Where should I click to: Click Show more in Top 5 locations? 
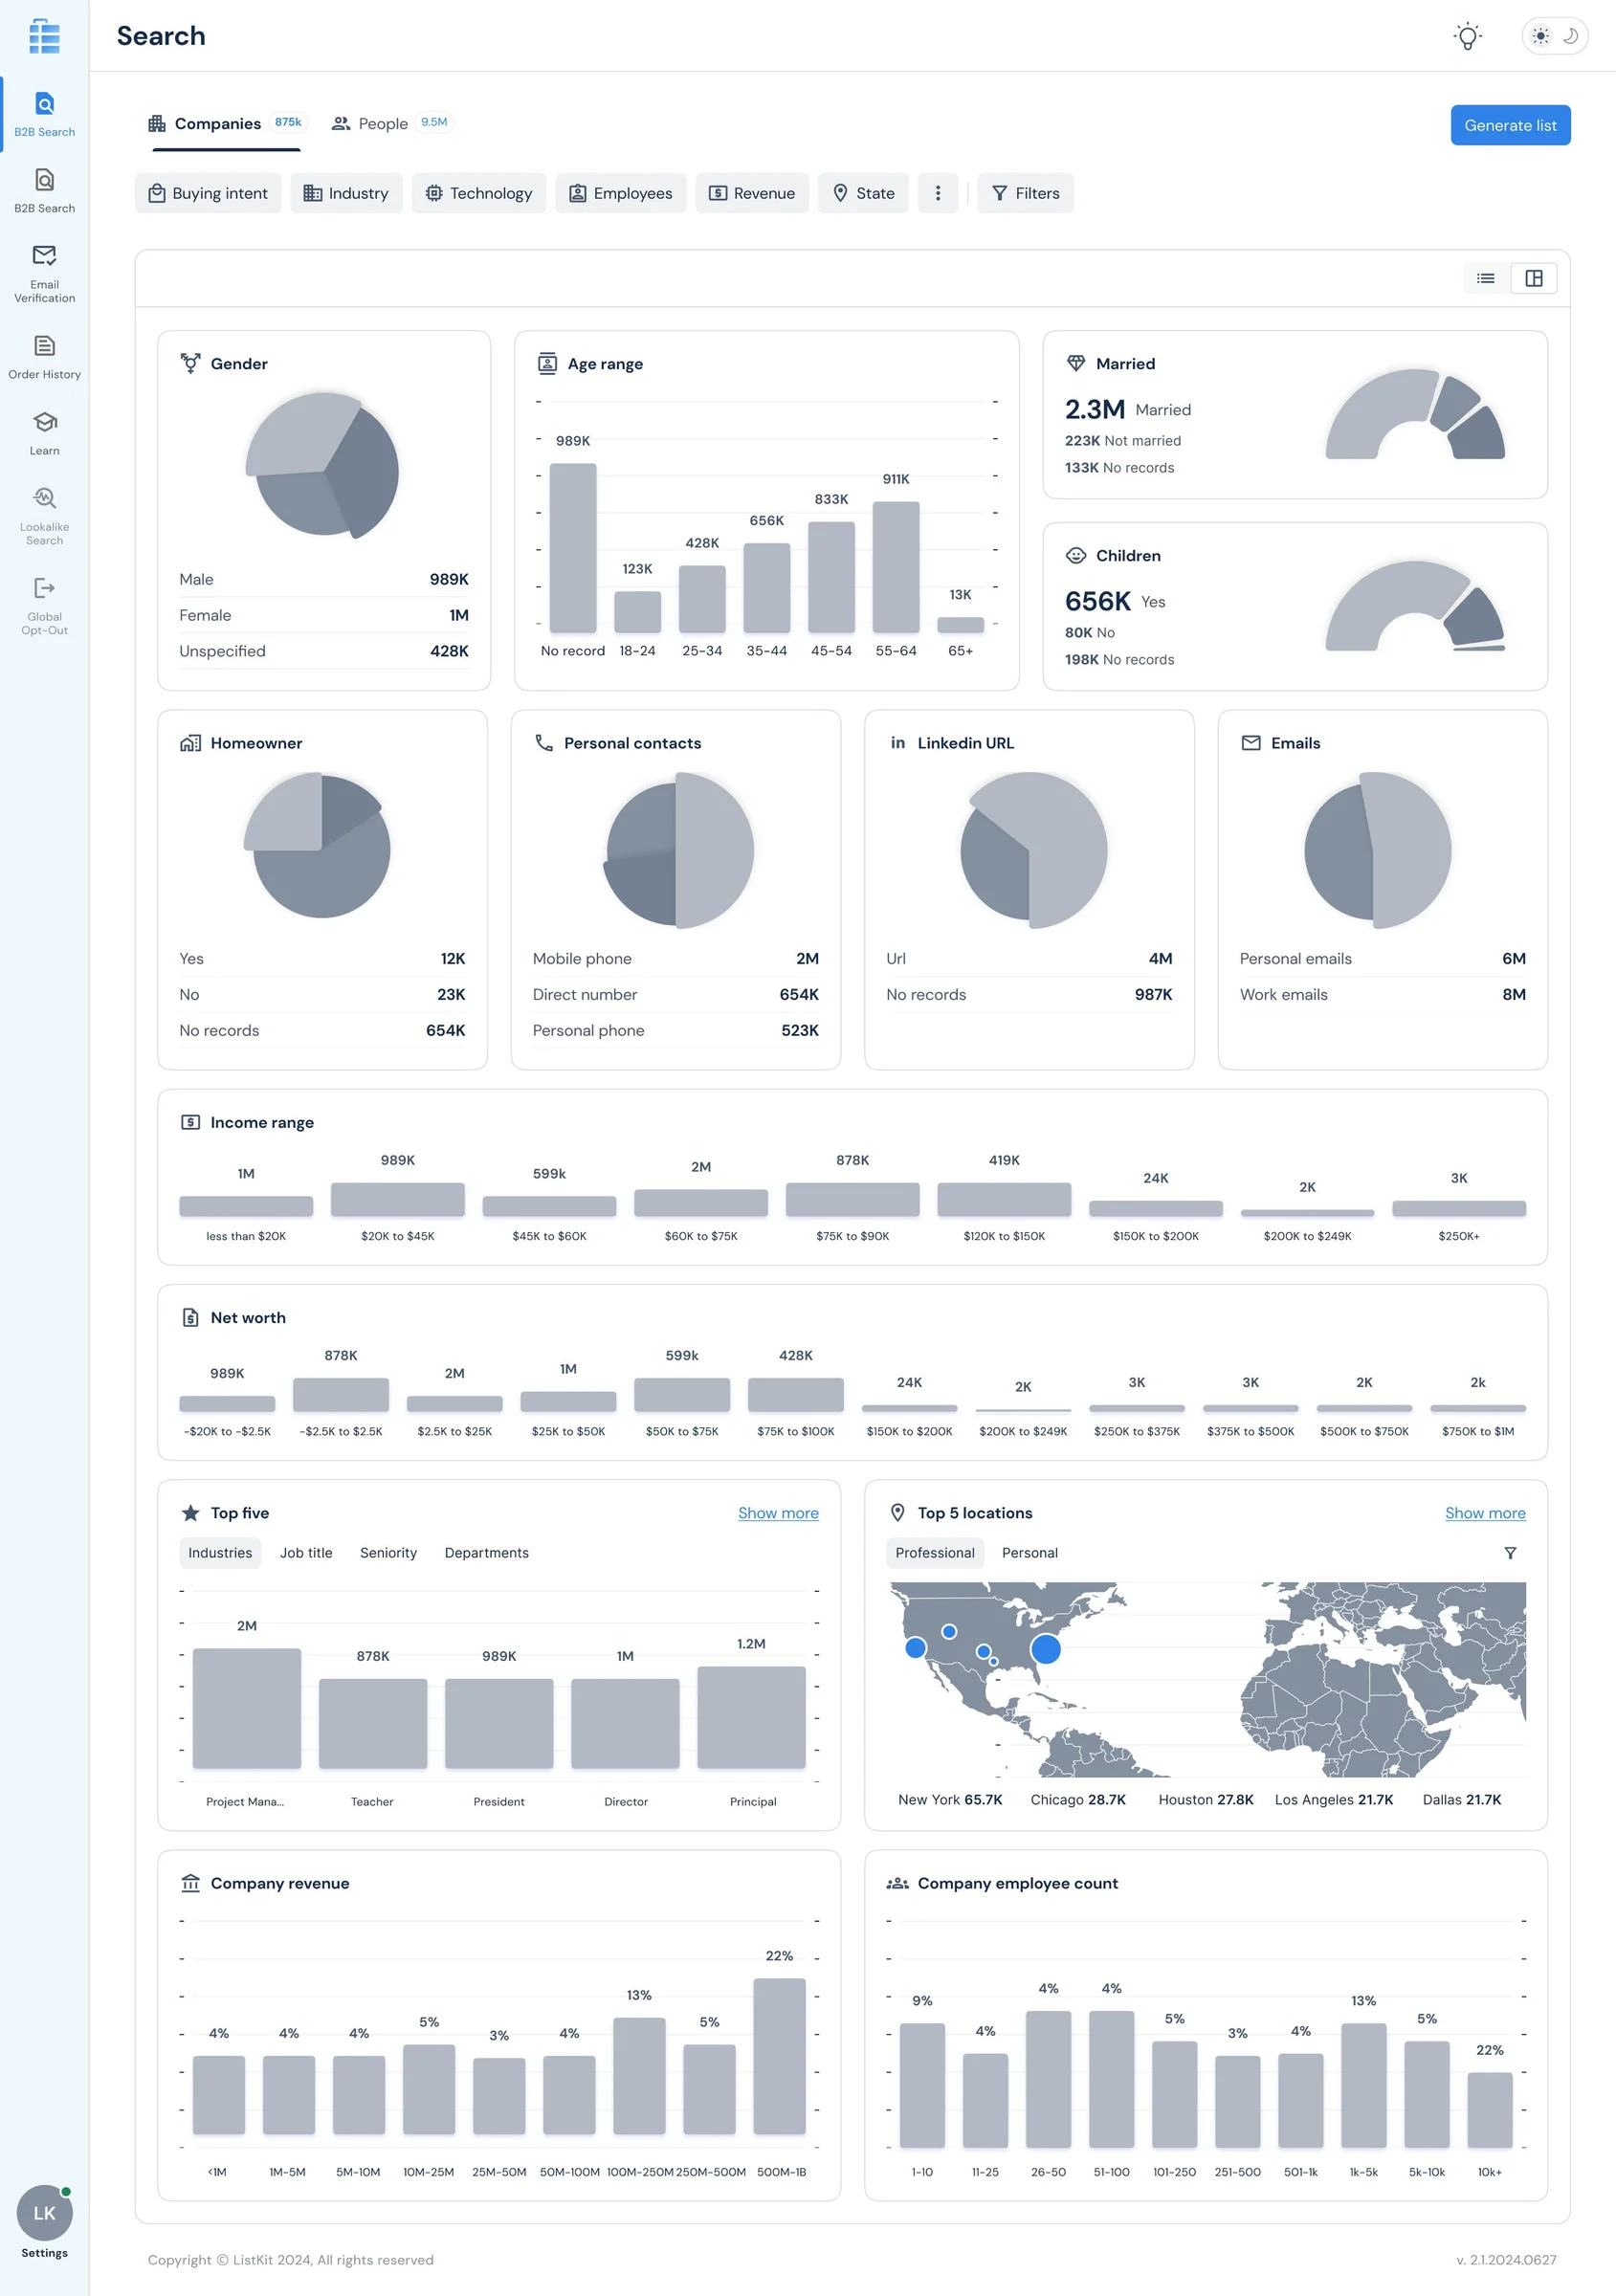pos(1485,1512)
